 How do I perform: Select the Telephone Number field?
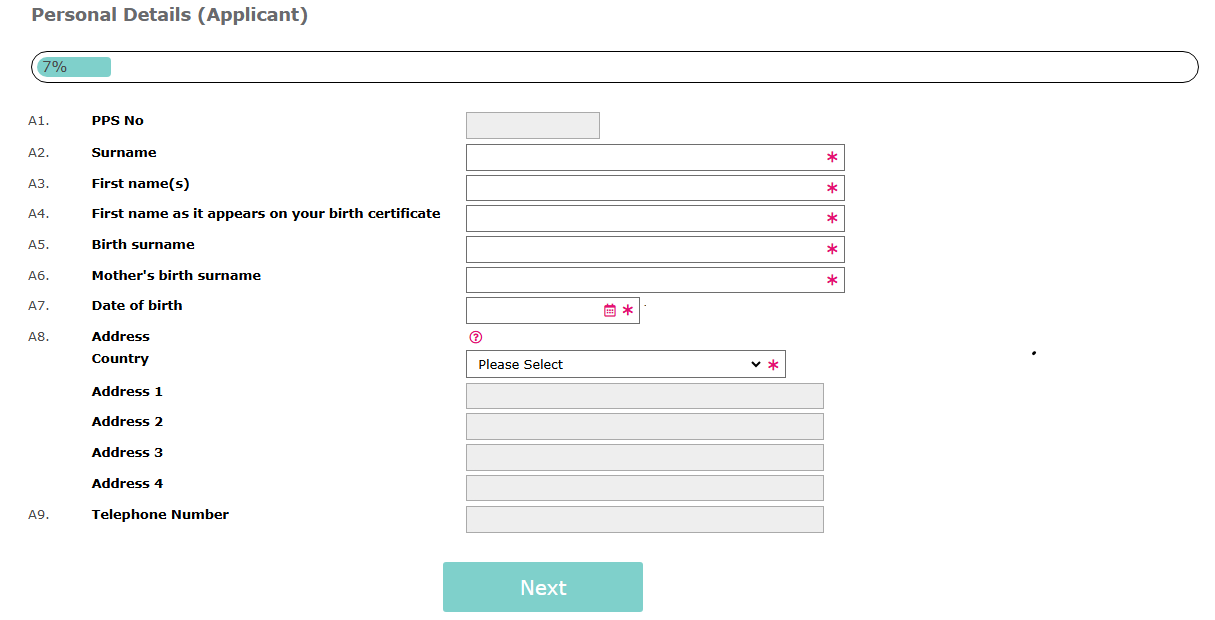coord(645,520)
